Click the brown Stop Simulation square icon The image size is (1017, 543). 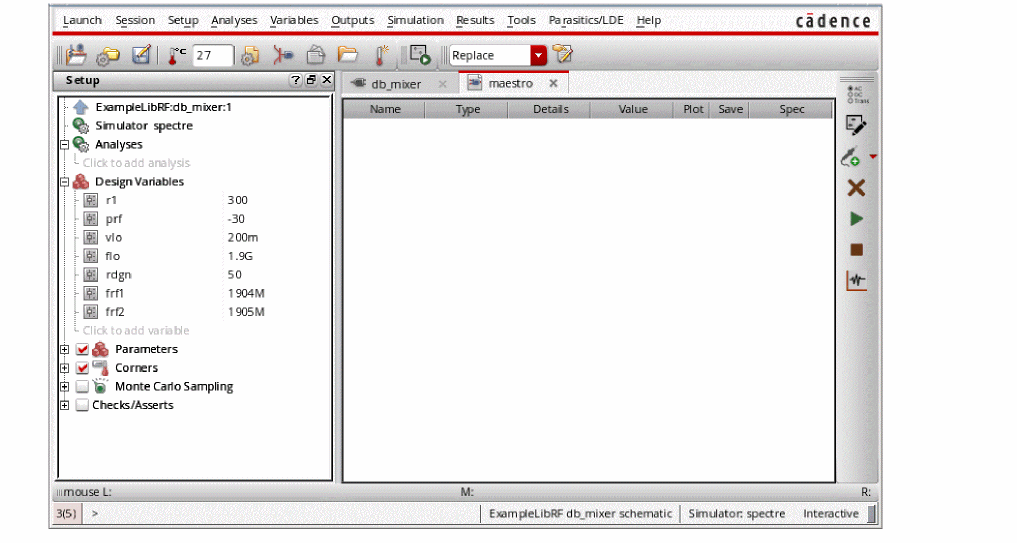(855, 250)
